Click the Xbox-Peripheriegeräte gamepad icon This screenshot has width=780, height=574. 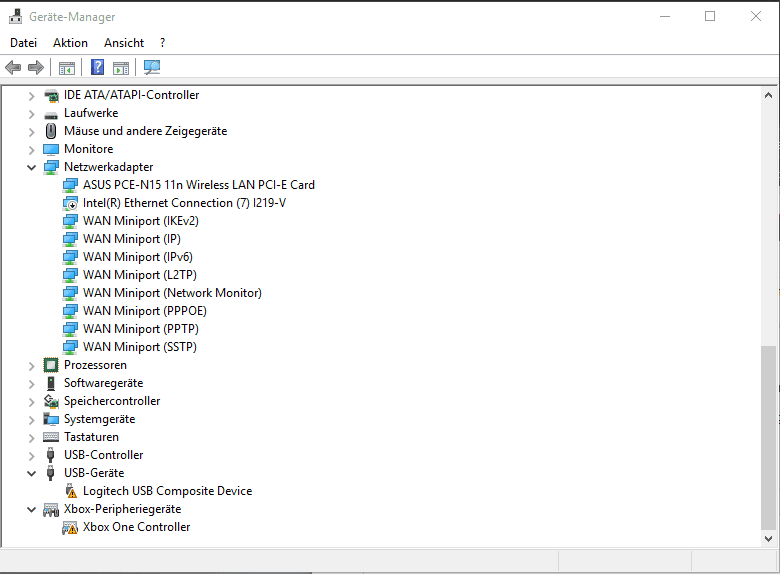51,509
